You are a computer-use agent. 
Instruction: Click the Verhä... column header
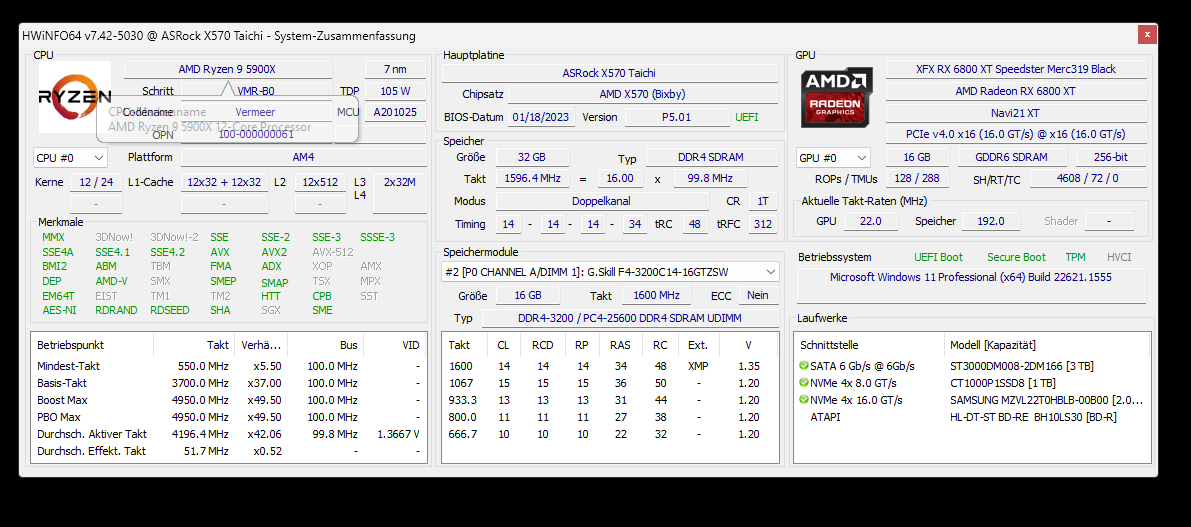pos(261,345)
